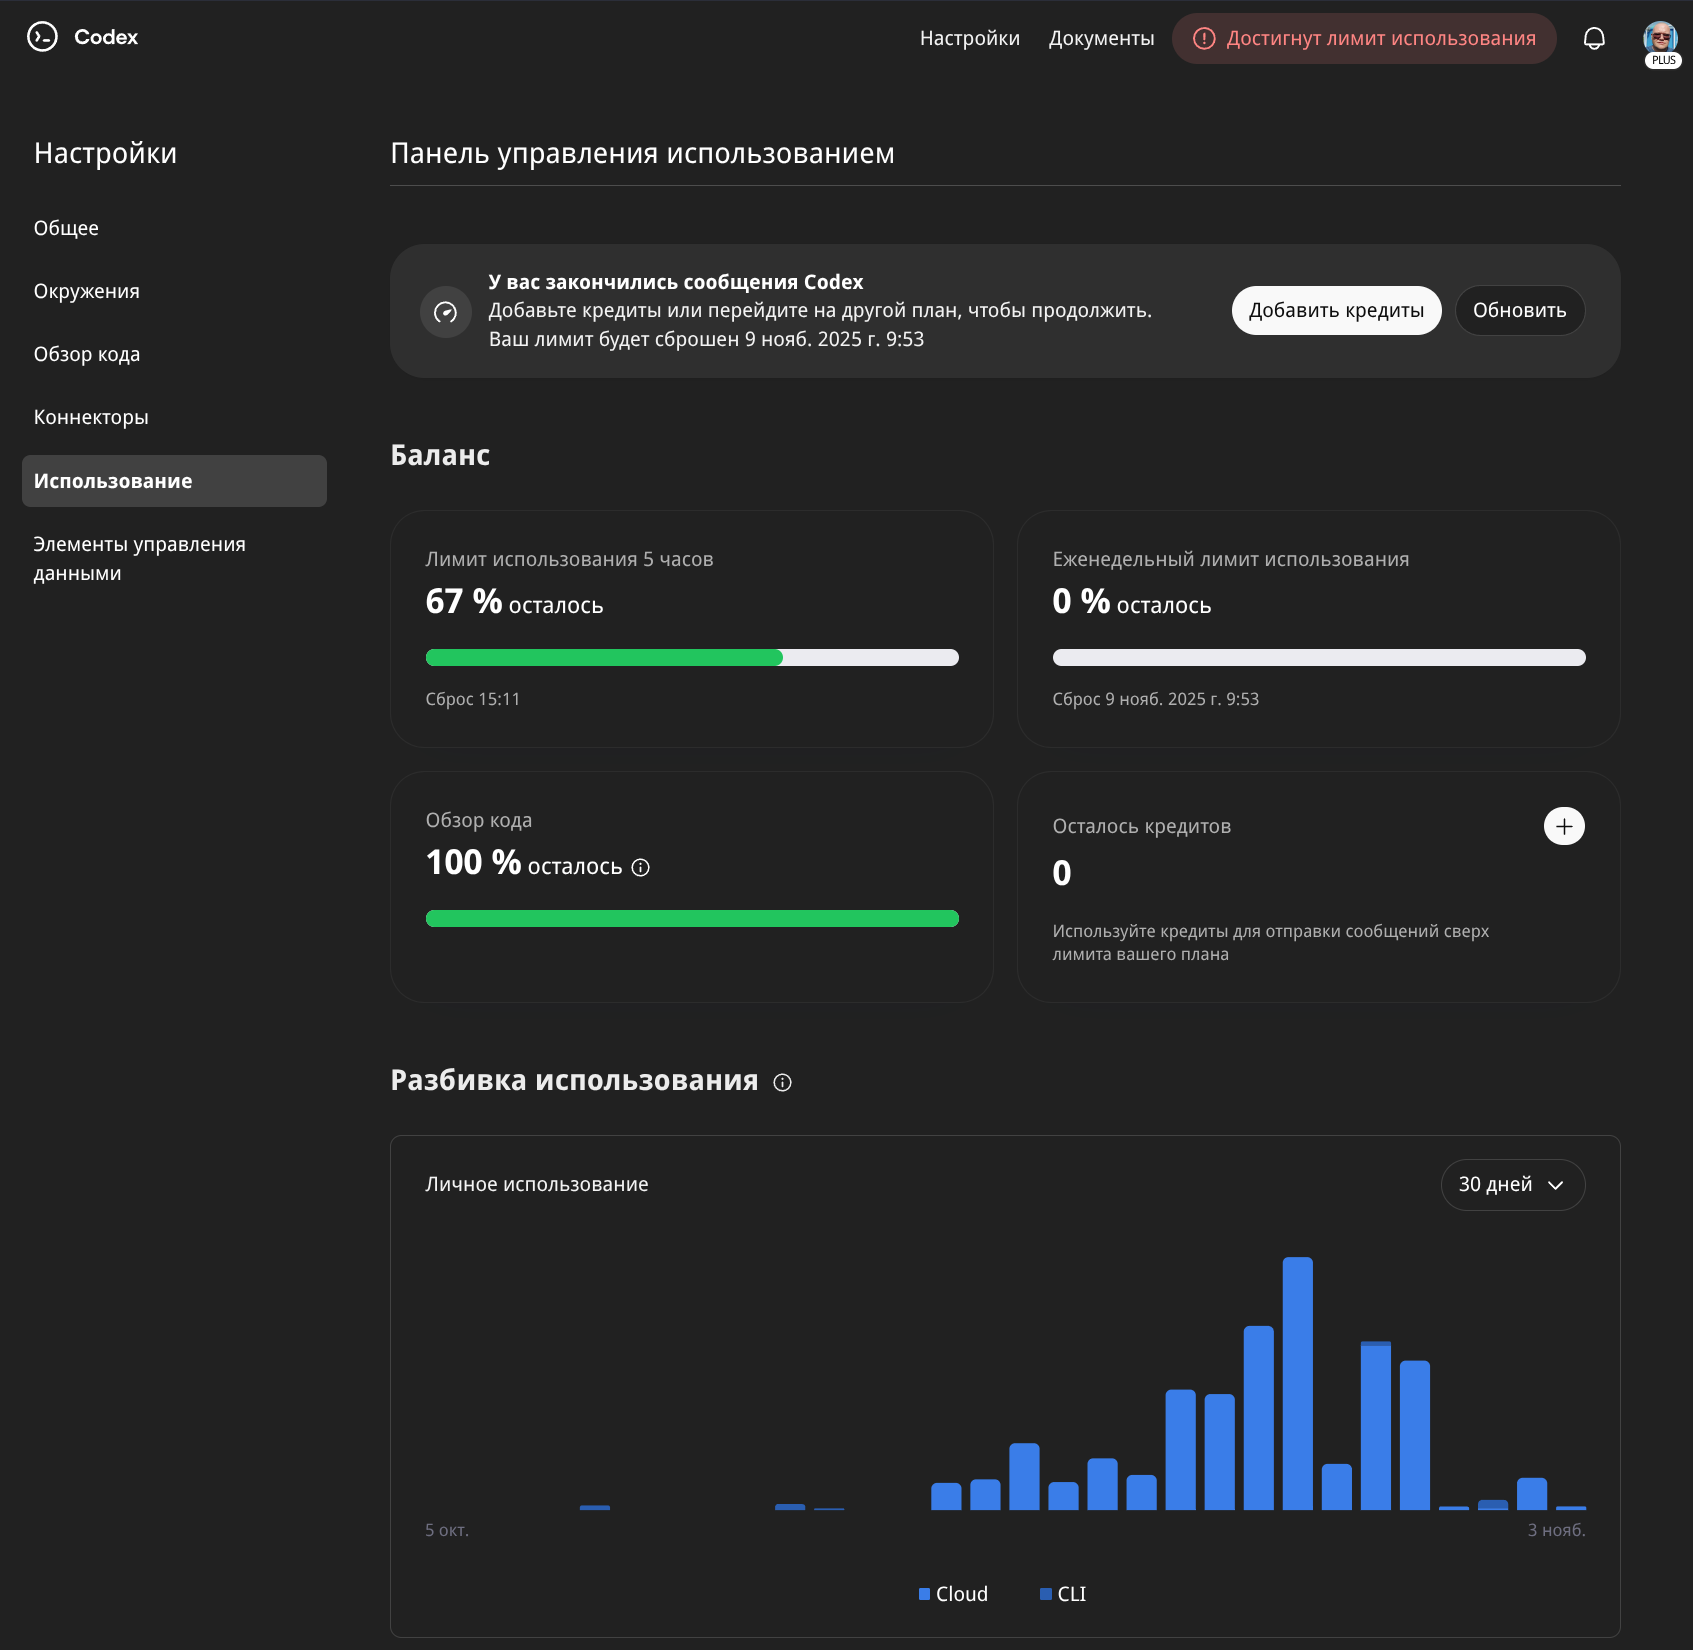Switch to Коннекторы in the sidebar
The height and width of the screenshot is (1650, 1693).
click(x=91, y=417)
